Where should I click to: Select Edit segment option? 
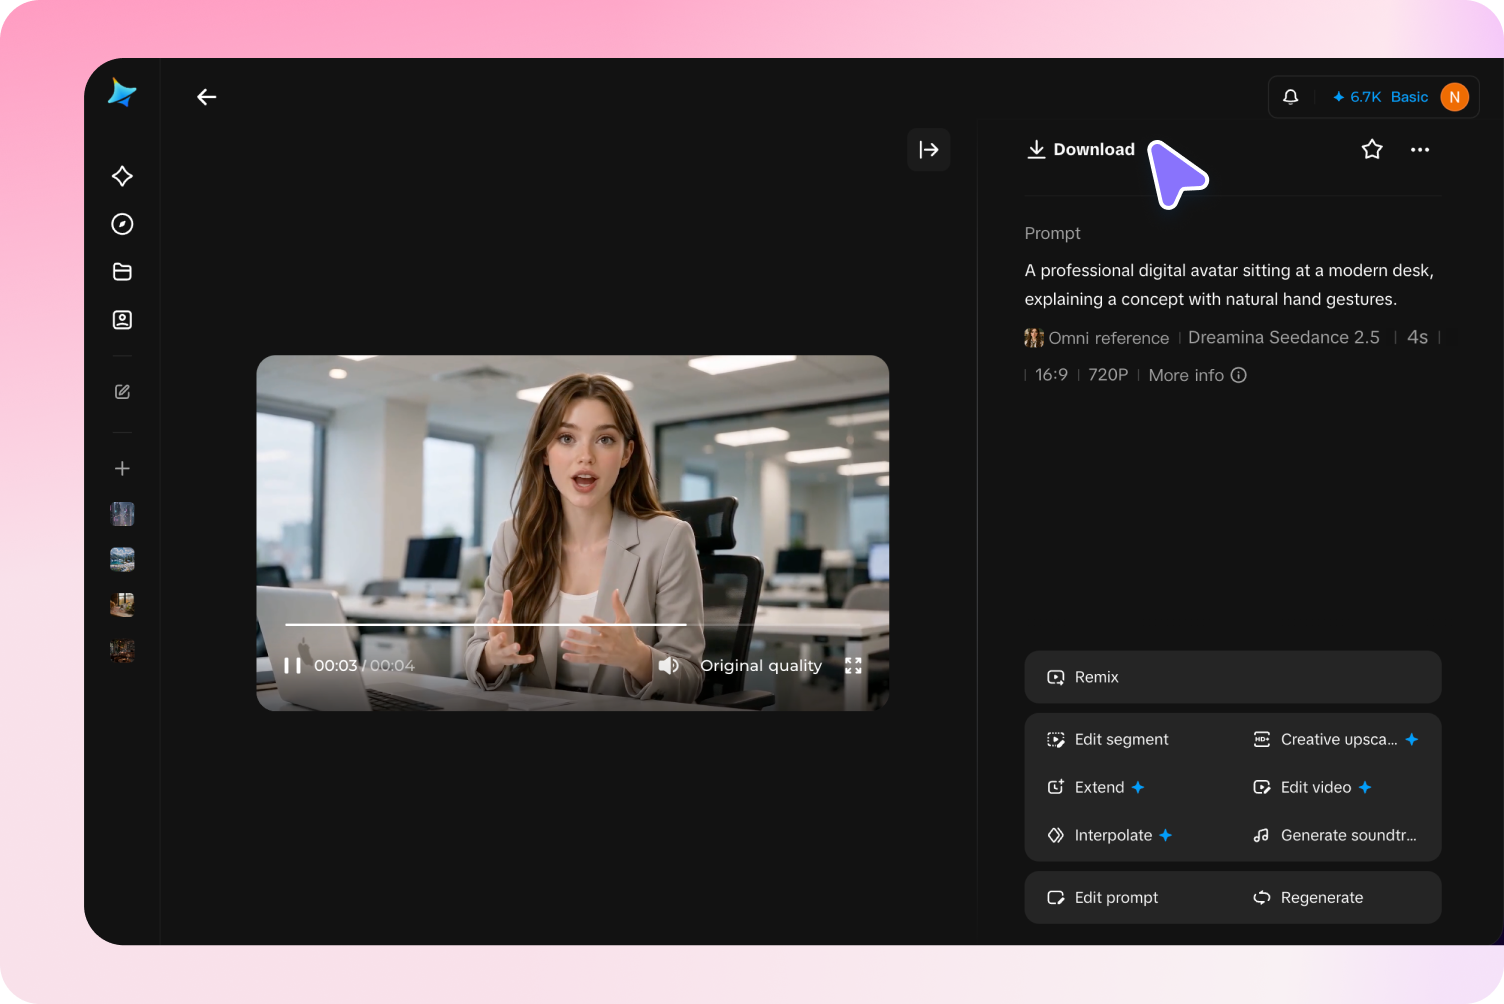1108,740
